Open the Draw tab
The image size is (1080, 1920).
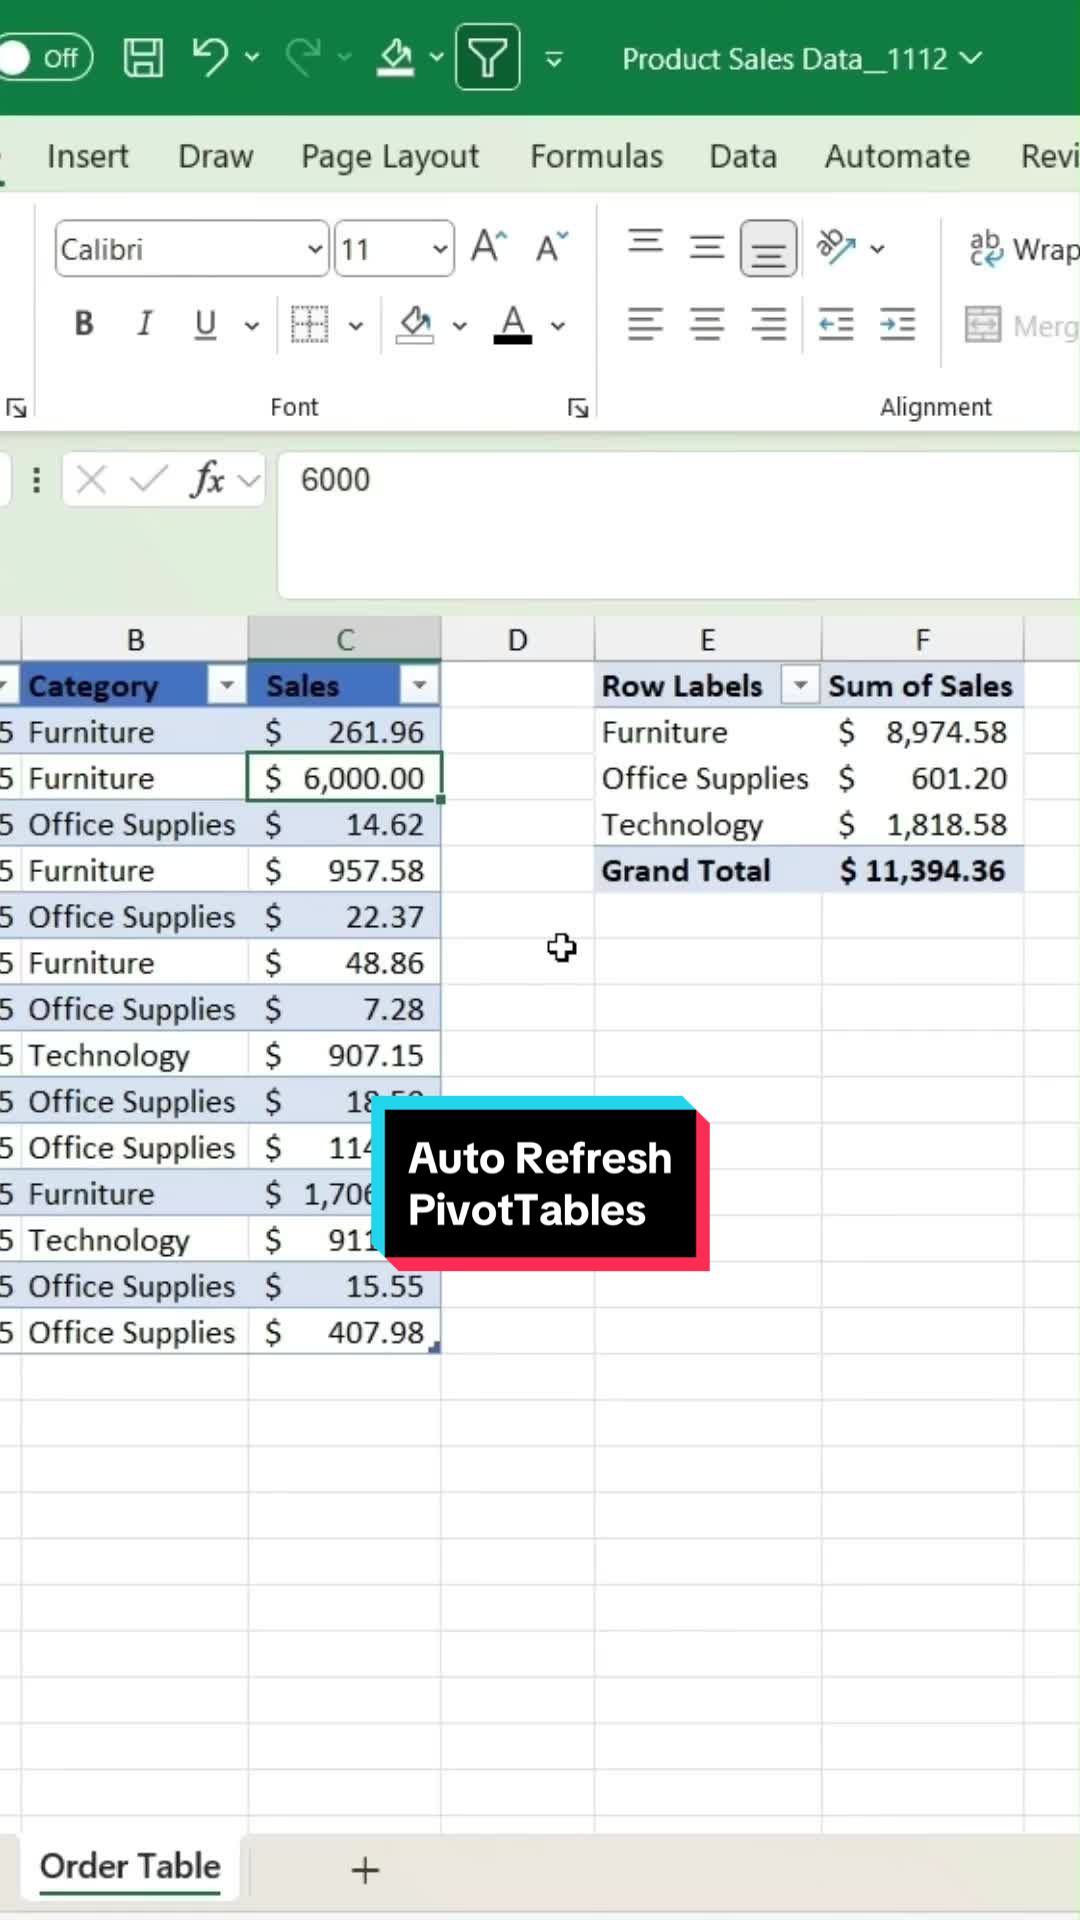[216, 156]
